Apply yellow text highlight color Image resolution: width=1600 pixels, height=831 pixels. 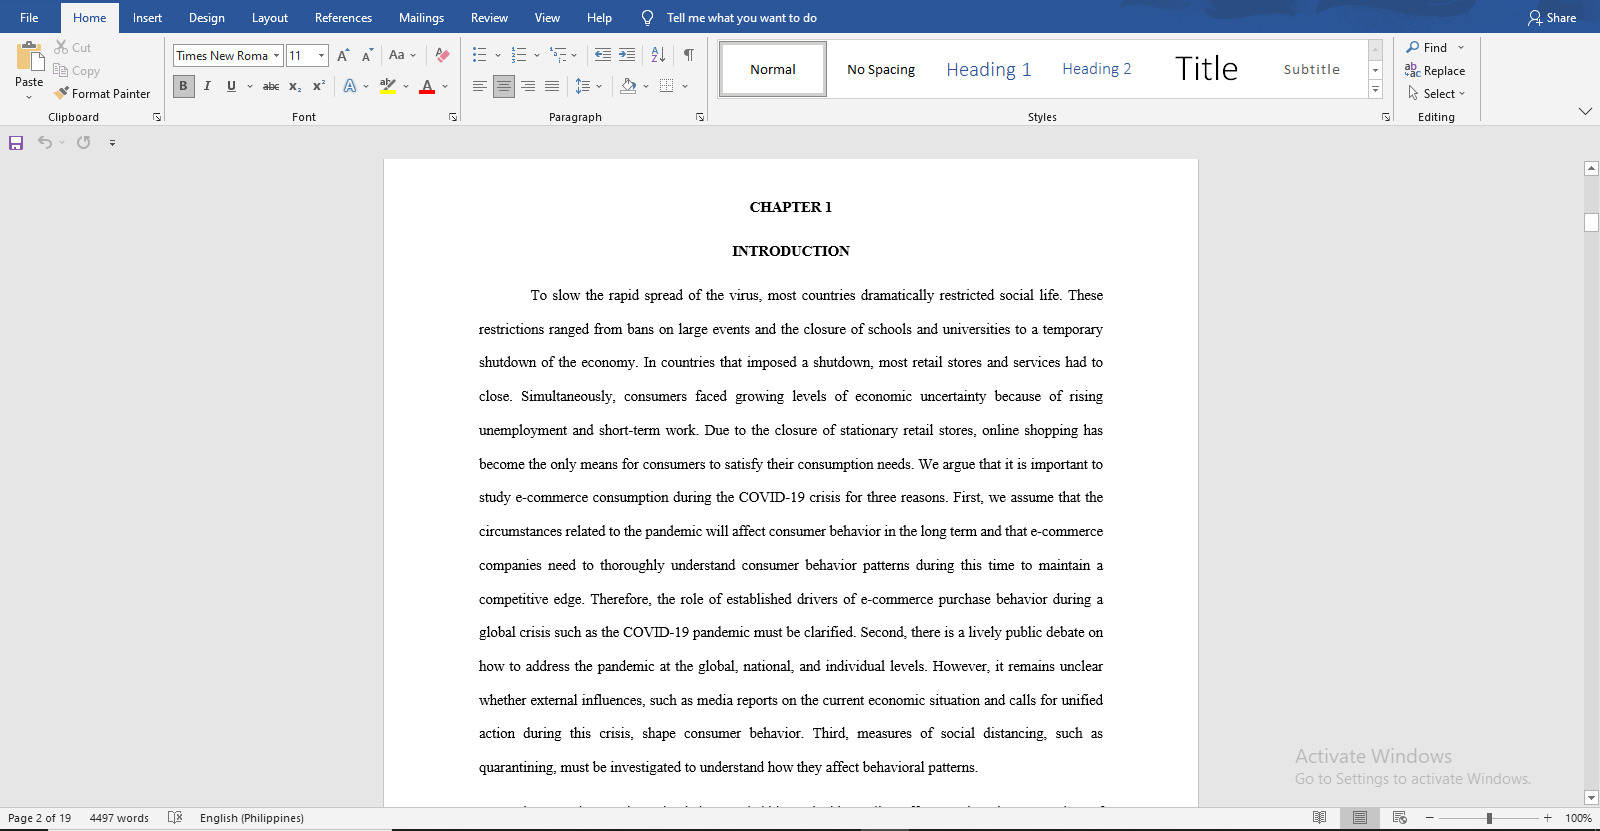click(x=388, y=86)
